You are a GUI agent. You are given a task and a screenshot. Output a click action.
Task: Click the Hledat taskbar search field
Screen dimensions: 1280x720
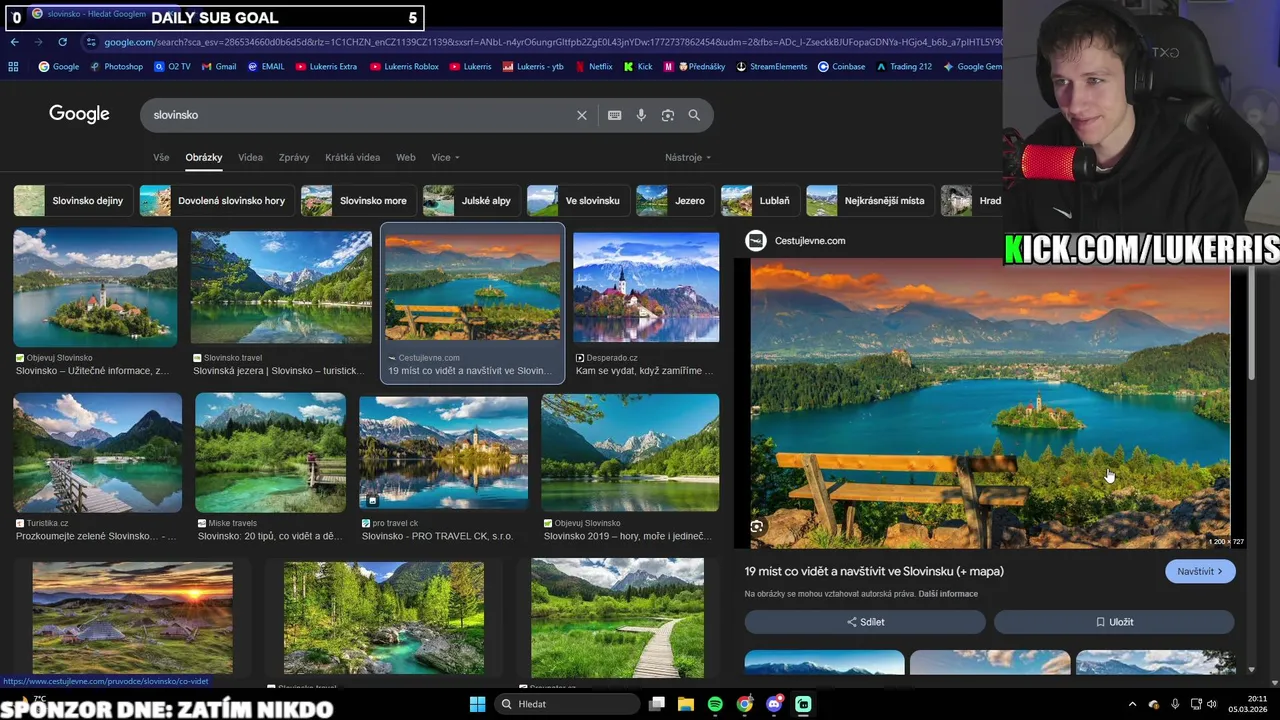(566, 704)
